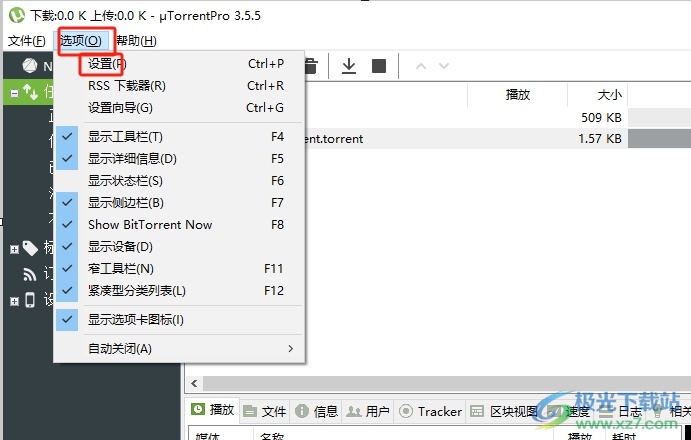Switch to the 用户 detail tab
The height and width of the screenshot is (440, 691).
[x=368, y=411]
